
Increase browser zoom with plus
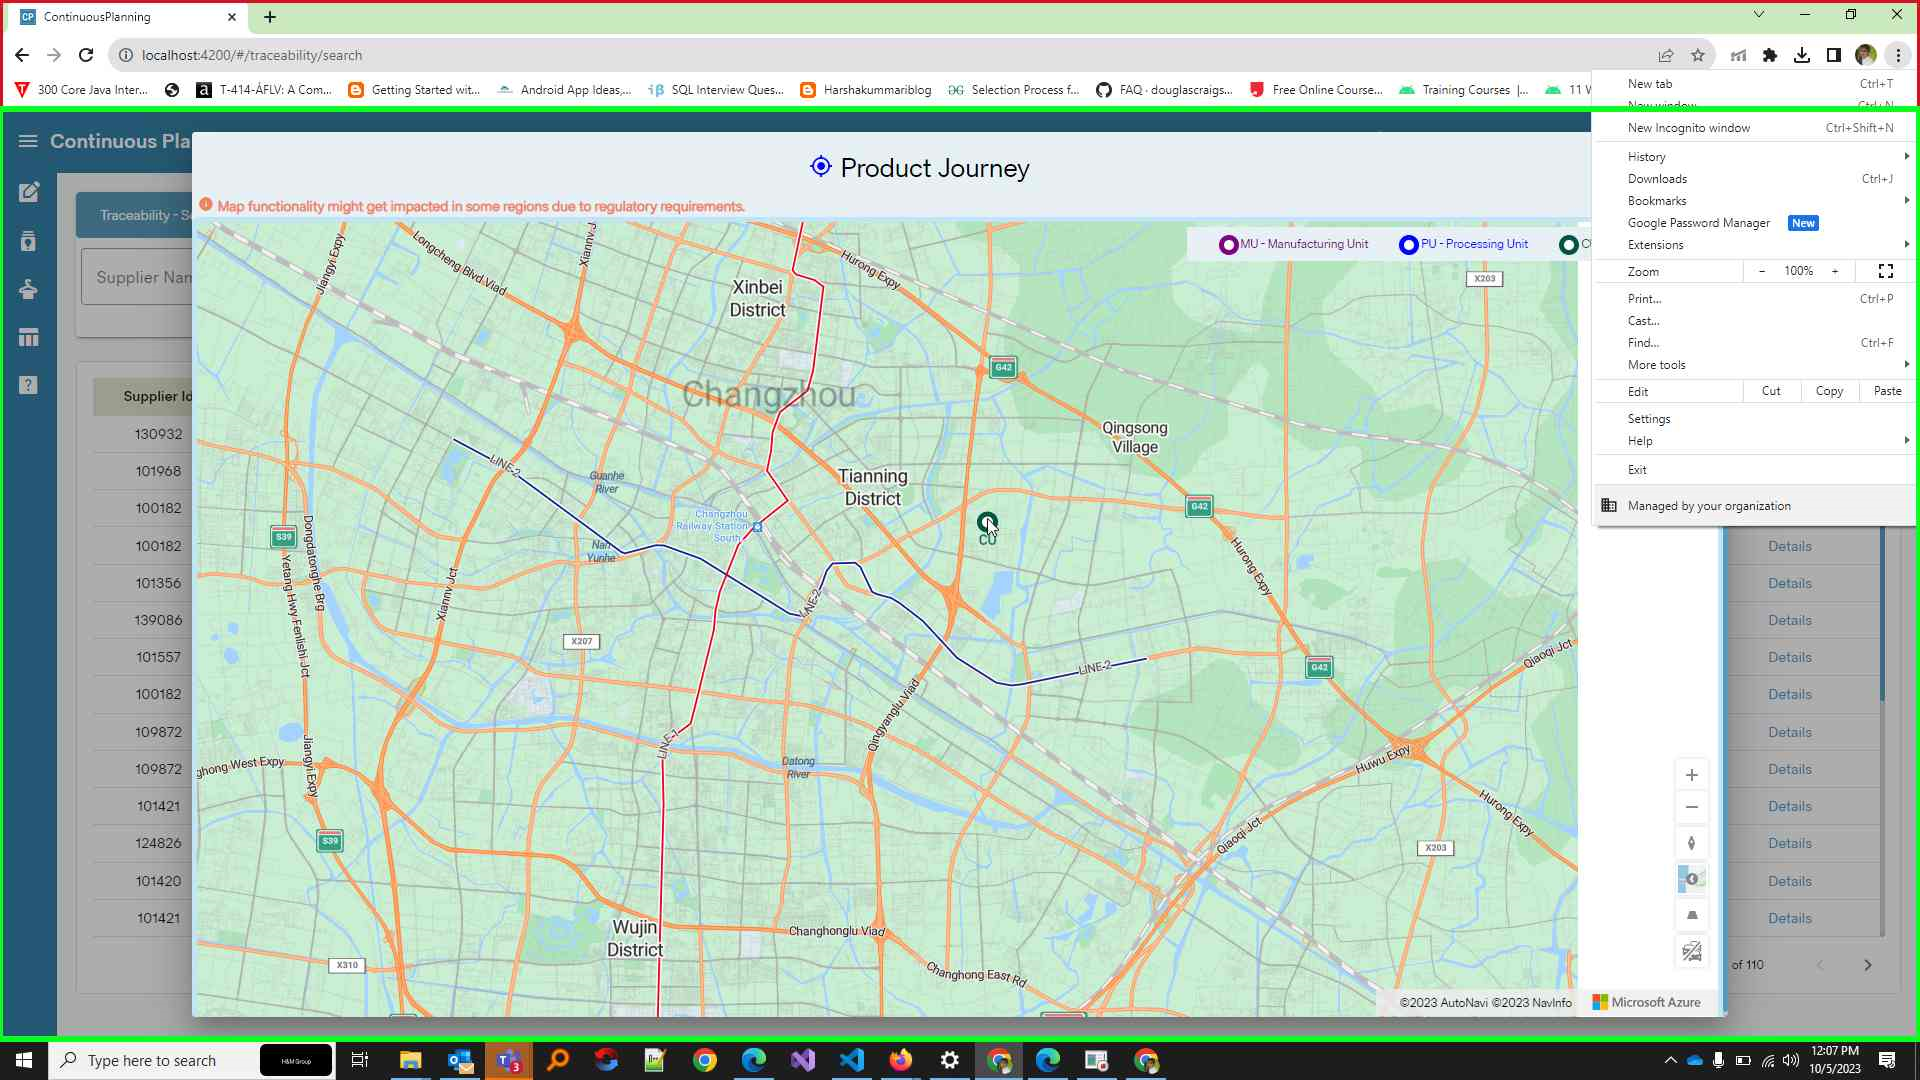[x=1835, y=271]
